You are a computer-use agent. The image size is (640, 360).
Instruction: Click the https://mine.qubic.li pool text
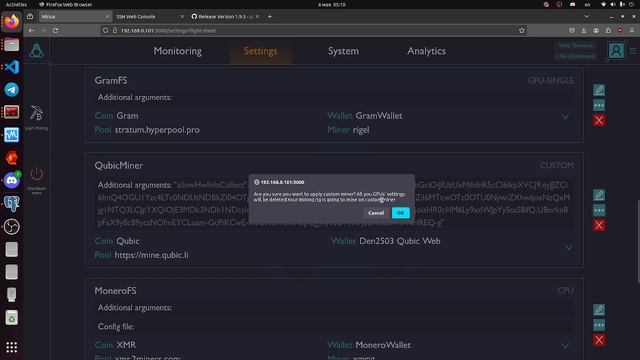point(151,255)
